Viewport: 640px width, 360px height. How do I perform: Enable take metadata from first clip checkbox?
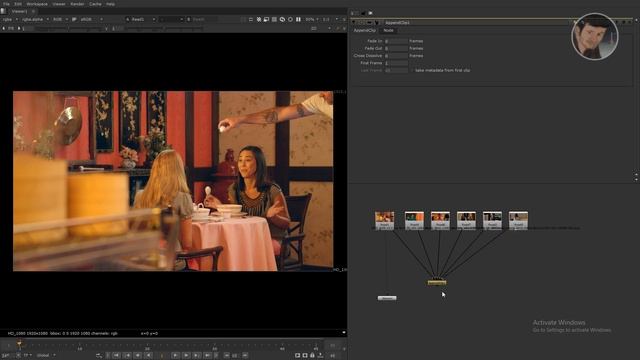[413, 70]
